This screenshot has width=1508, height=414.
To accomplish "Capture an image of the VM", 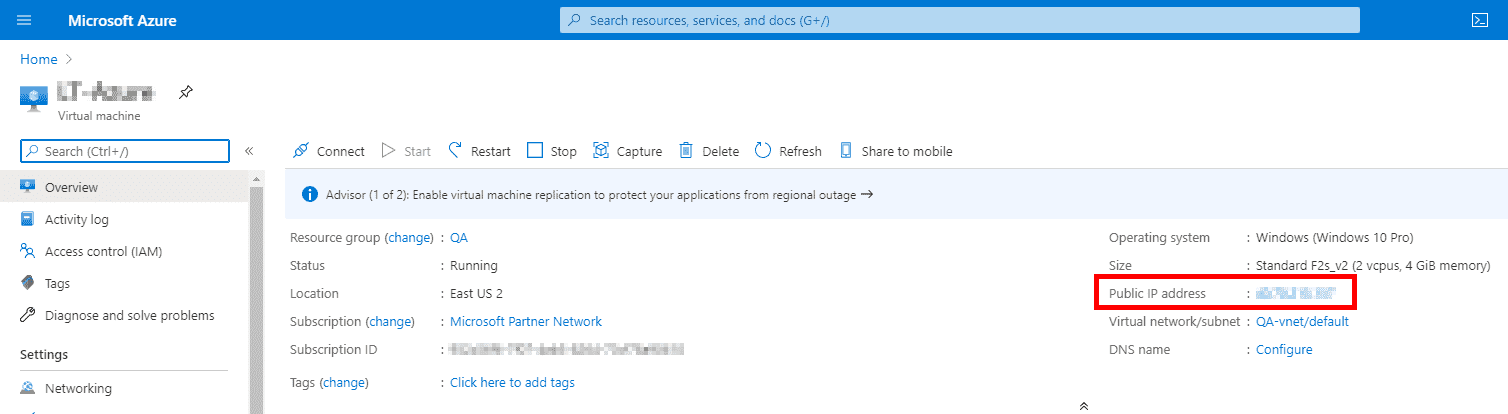I will pos(627,151).
